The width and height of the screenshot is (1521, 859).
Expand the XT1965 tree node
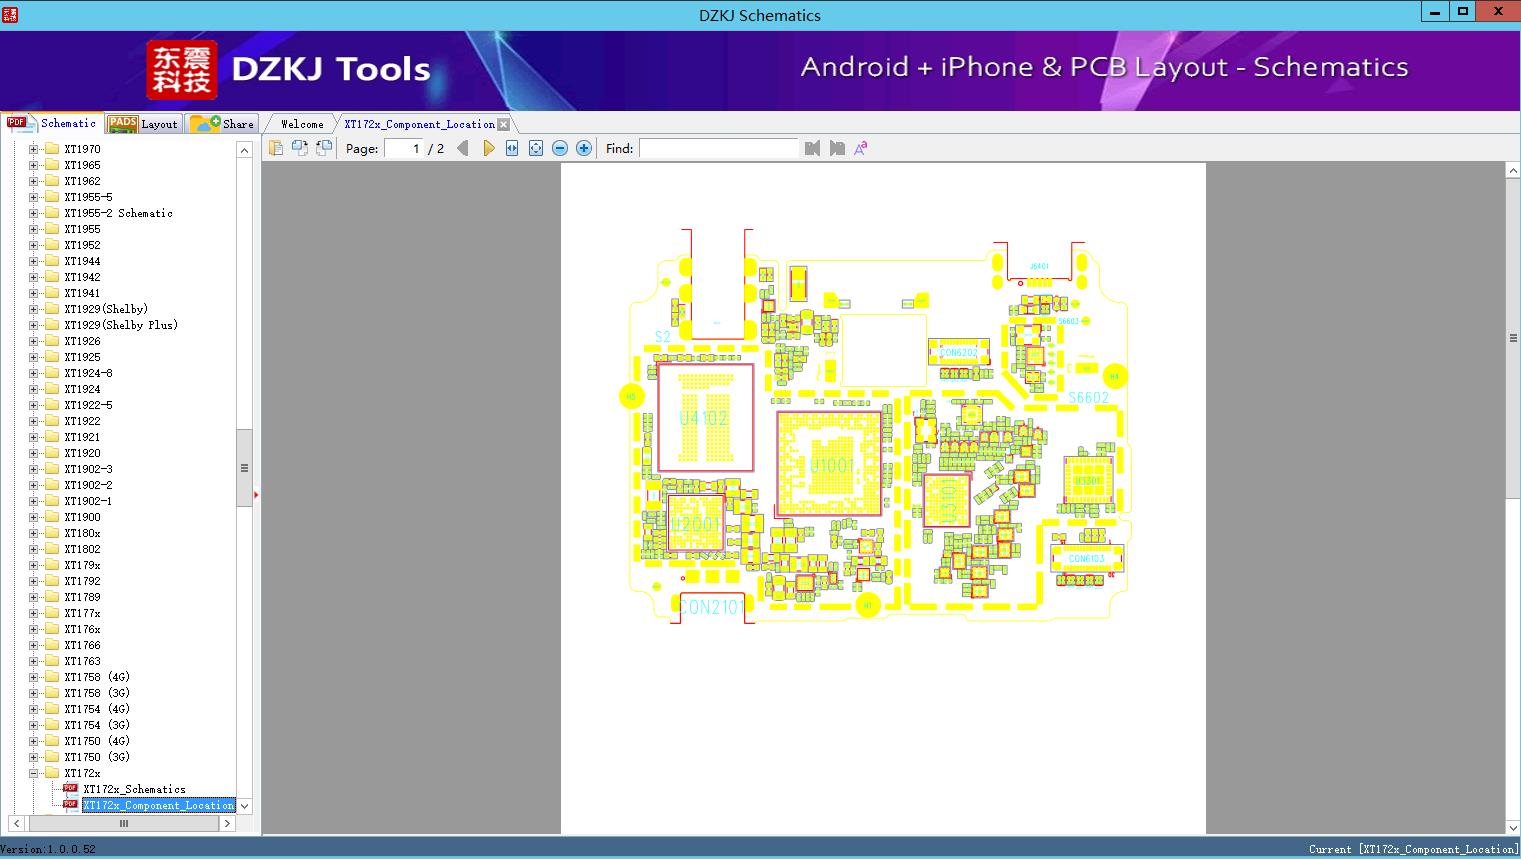33,165
